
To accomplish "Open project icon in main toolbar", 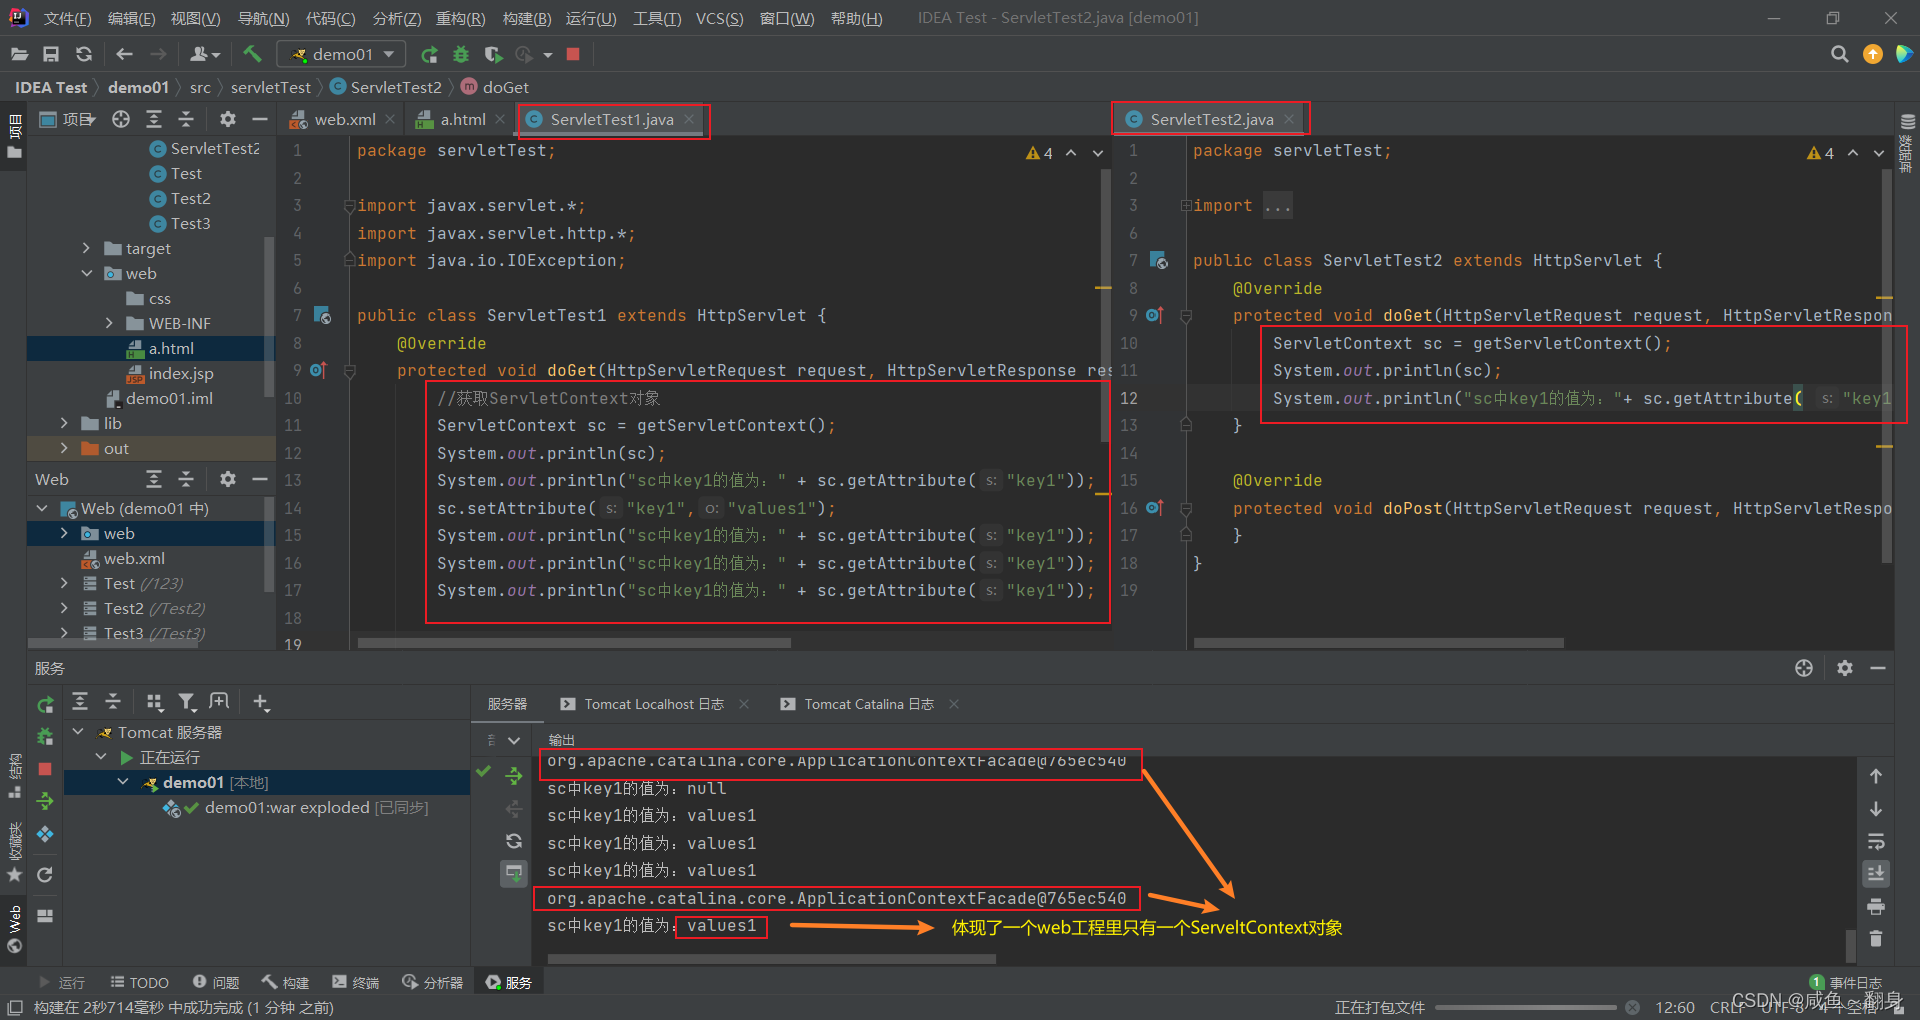I will tap(19, 54).
